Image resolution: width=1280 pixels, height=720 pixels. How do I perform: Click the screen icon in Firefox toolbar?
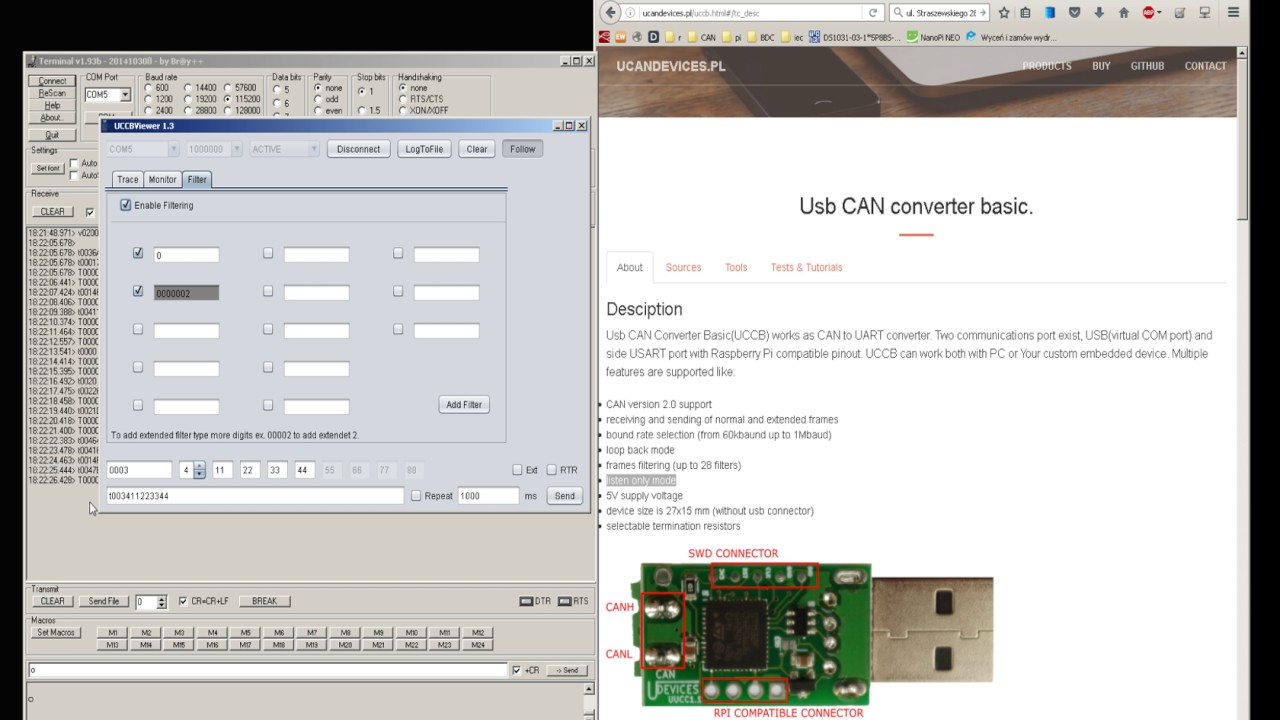click(x=1204, y=13)
